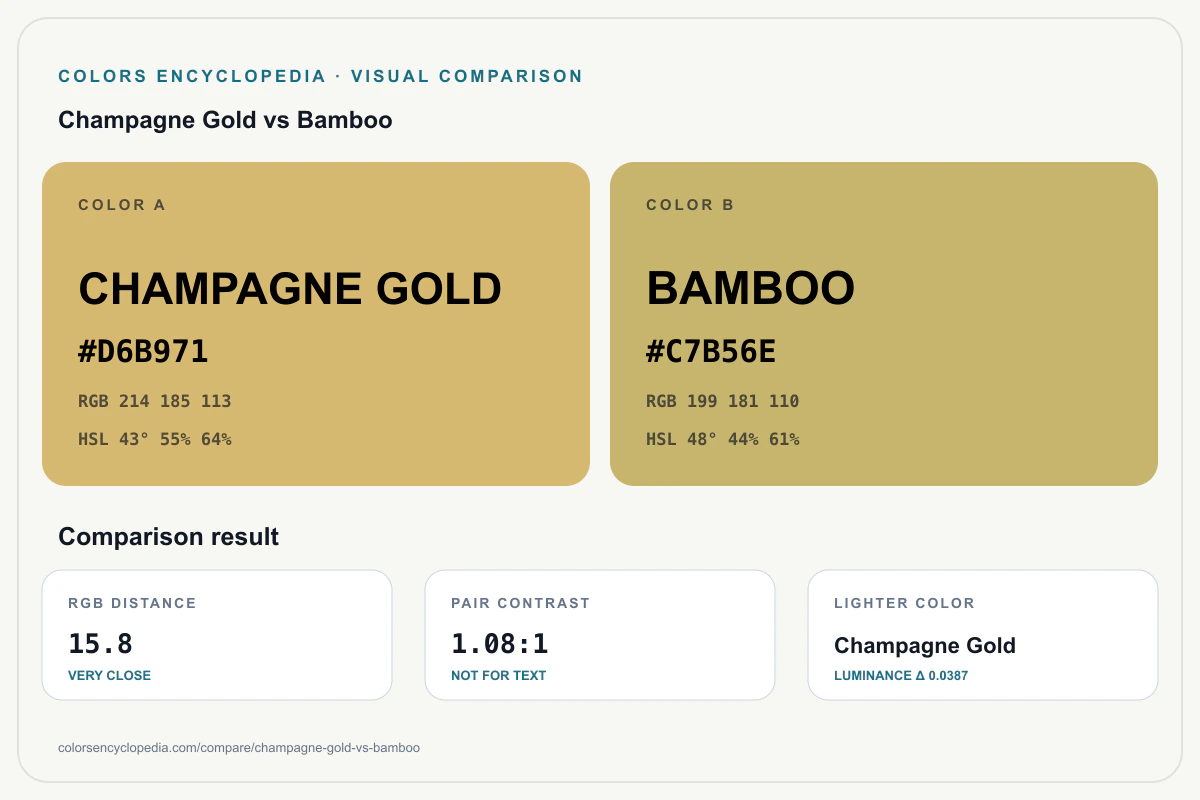Open the RGB Distance result card
Image resolution: width=1200 pixels, height=800 pixels.
[217, 635]
